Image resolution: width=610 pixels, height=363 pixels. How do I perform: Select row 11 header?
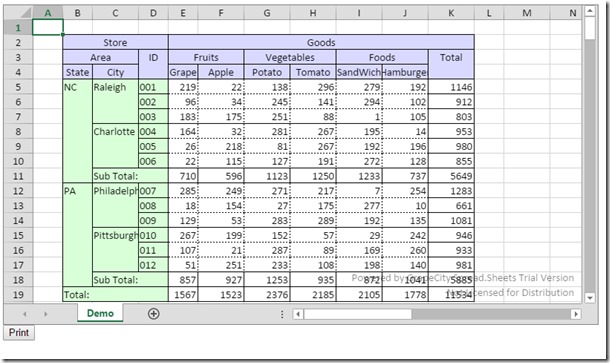18,176
